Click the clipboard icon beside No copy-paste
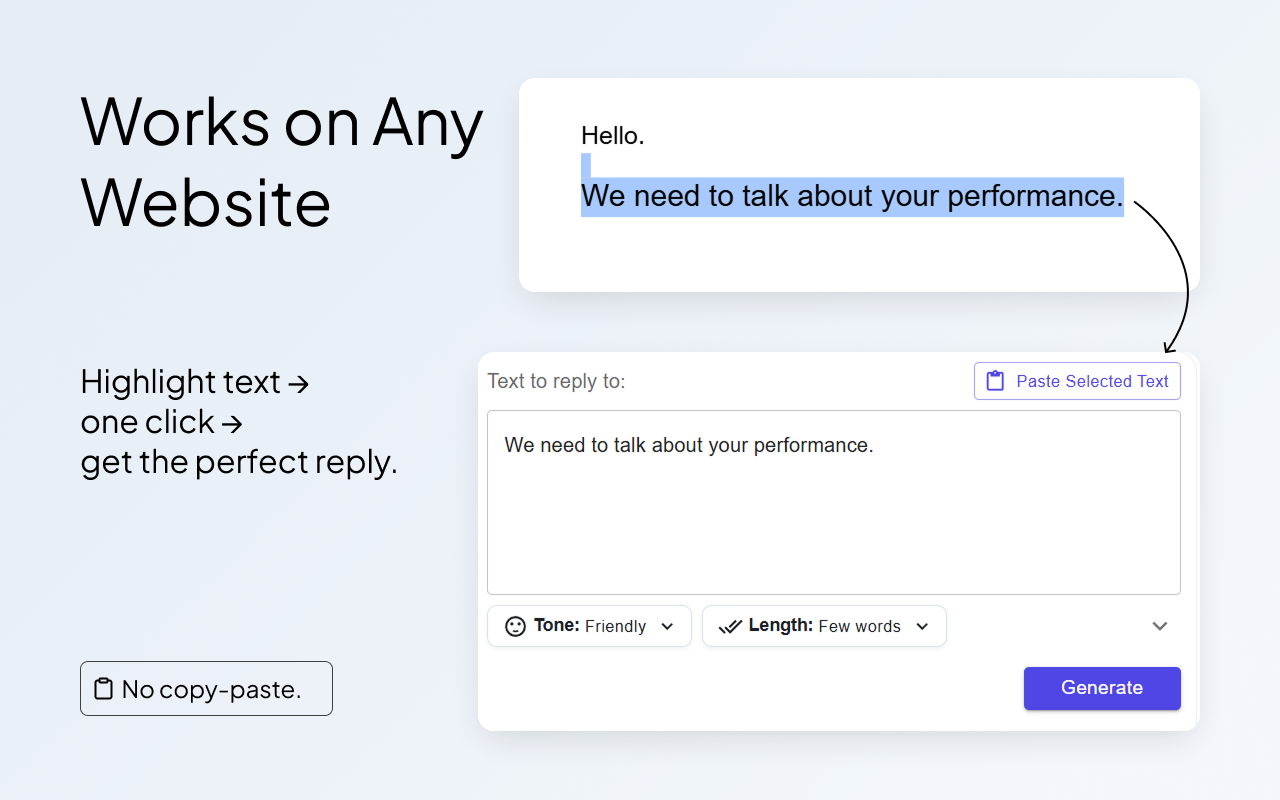Viewport: 1280px width, 800px height. point(103,688)
